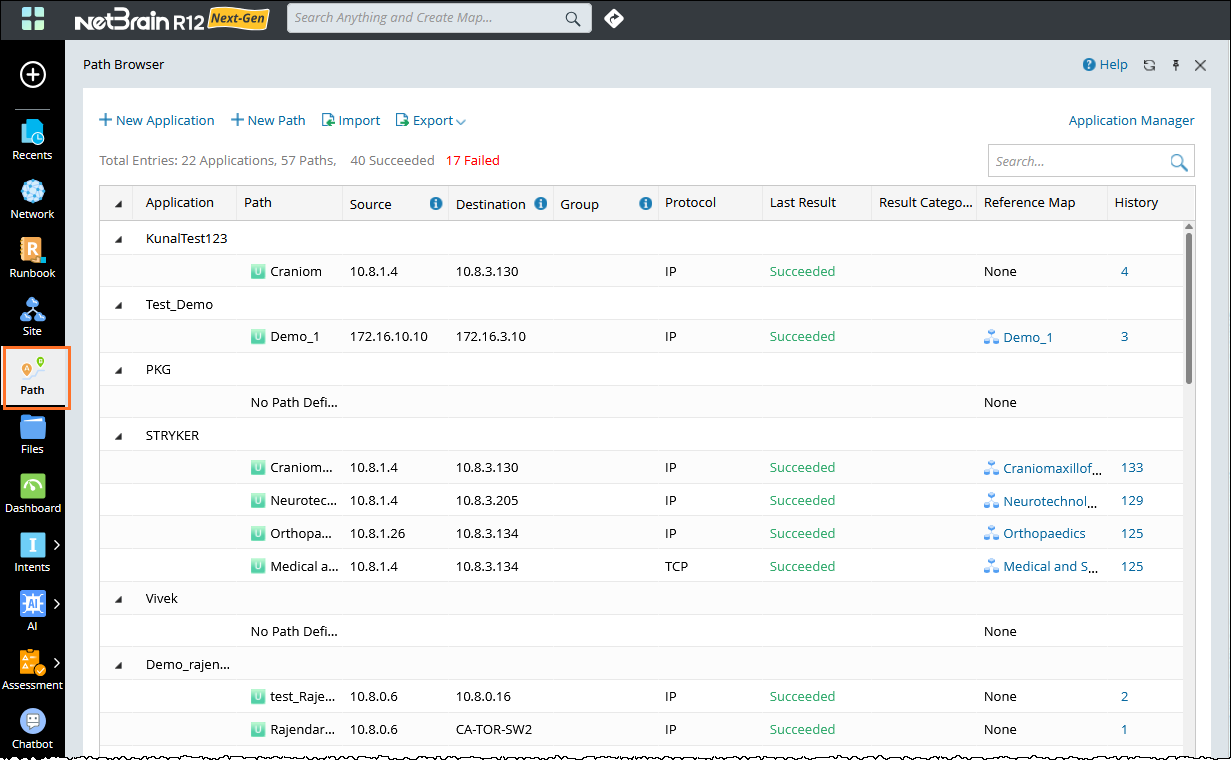The width and height of the screenshot is (1231, 762).
Task: Open the Export dropdown menu
Action: point(432,121)
